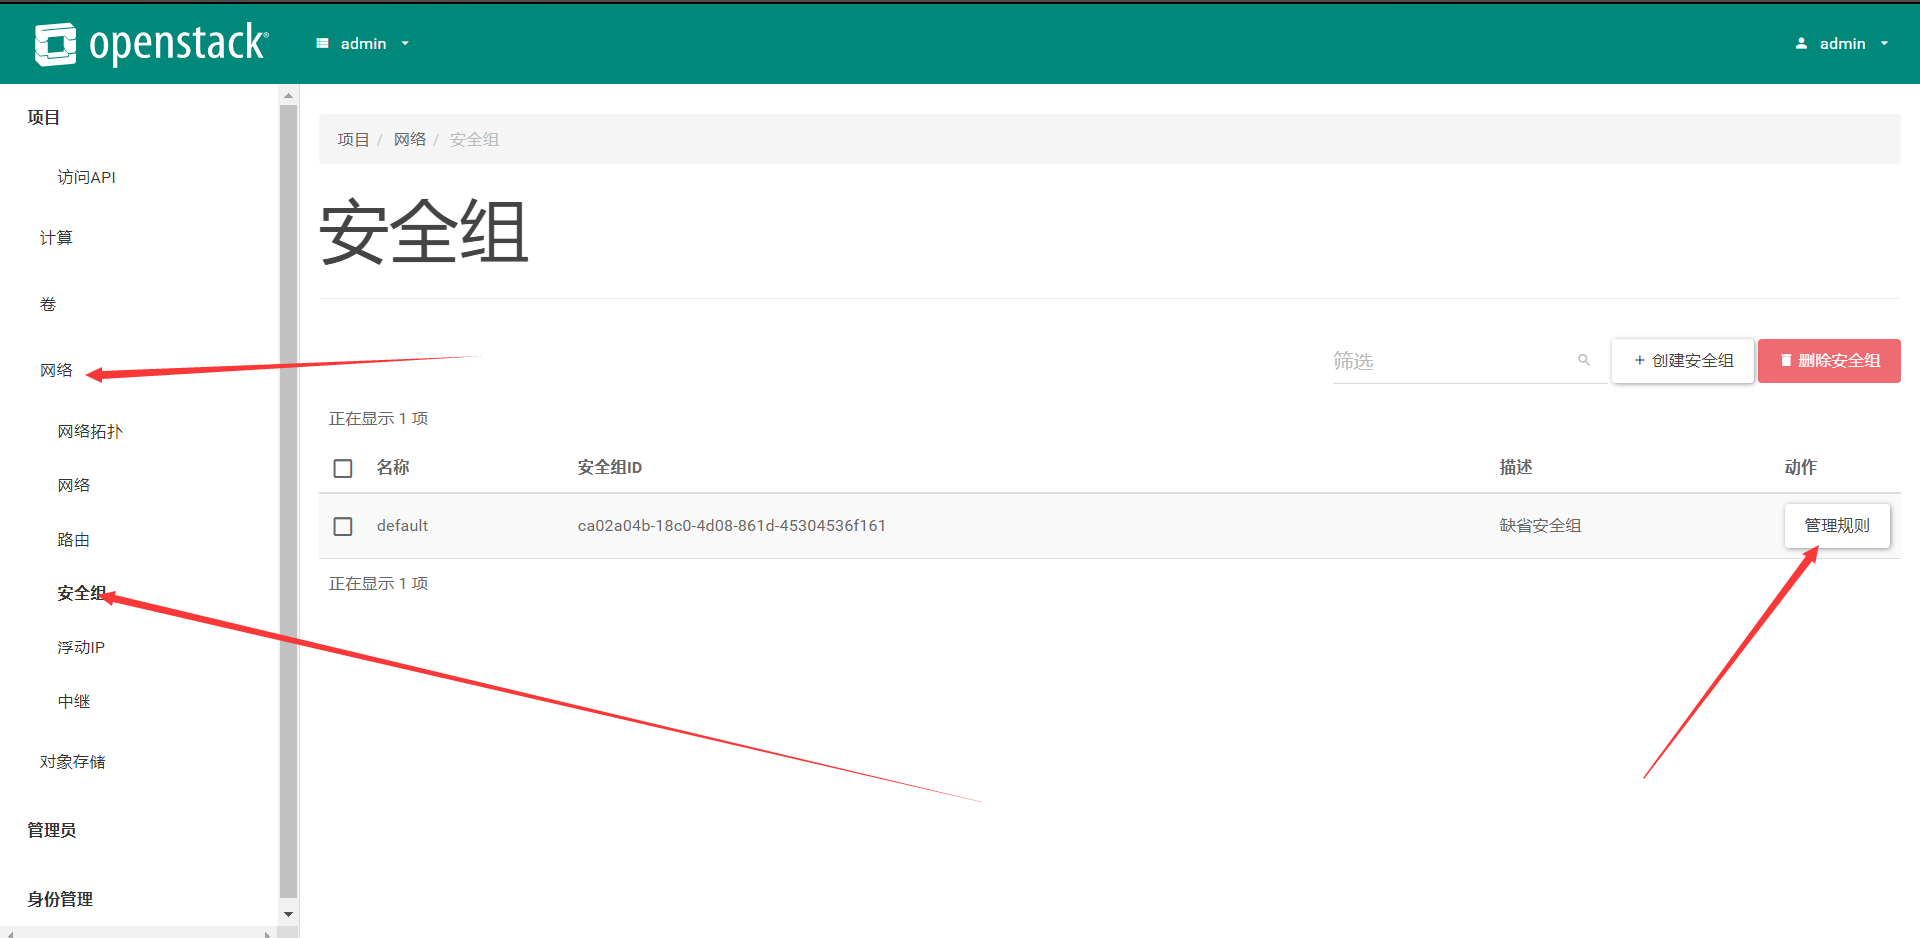Click the 安全组ID column header

point(610,467)
